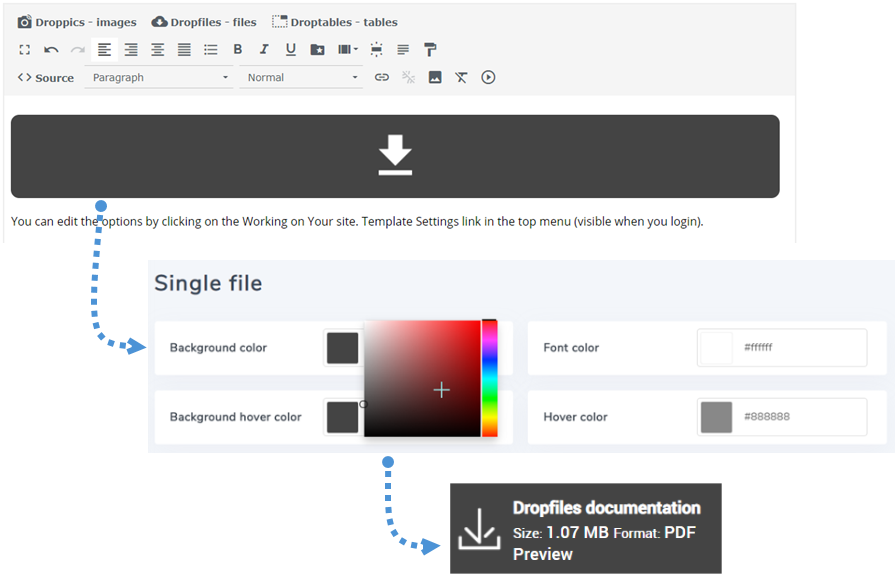895x580 pixels.
Task: Insert an image with picture icon
Action: (435, 77)
